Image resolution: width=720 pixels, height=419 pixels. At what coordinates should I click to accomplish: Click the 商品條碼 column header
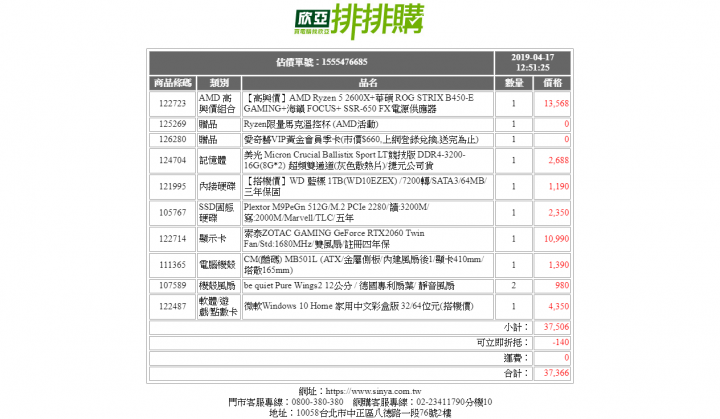click(173, 83)
